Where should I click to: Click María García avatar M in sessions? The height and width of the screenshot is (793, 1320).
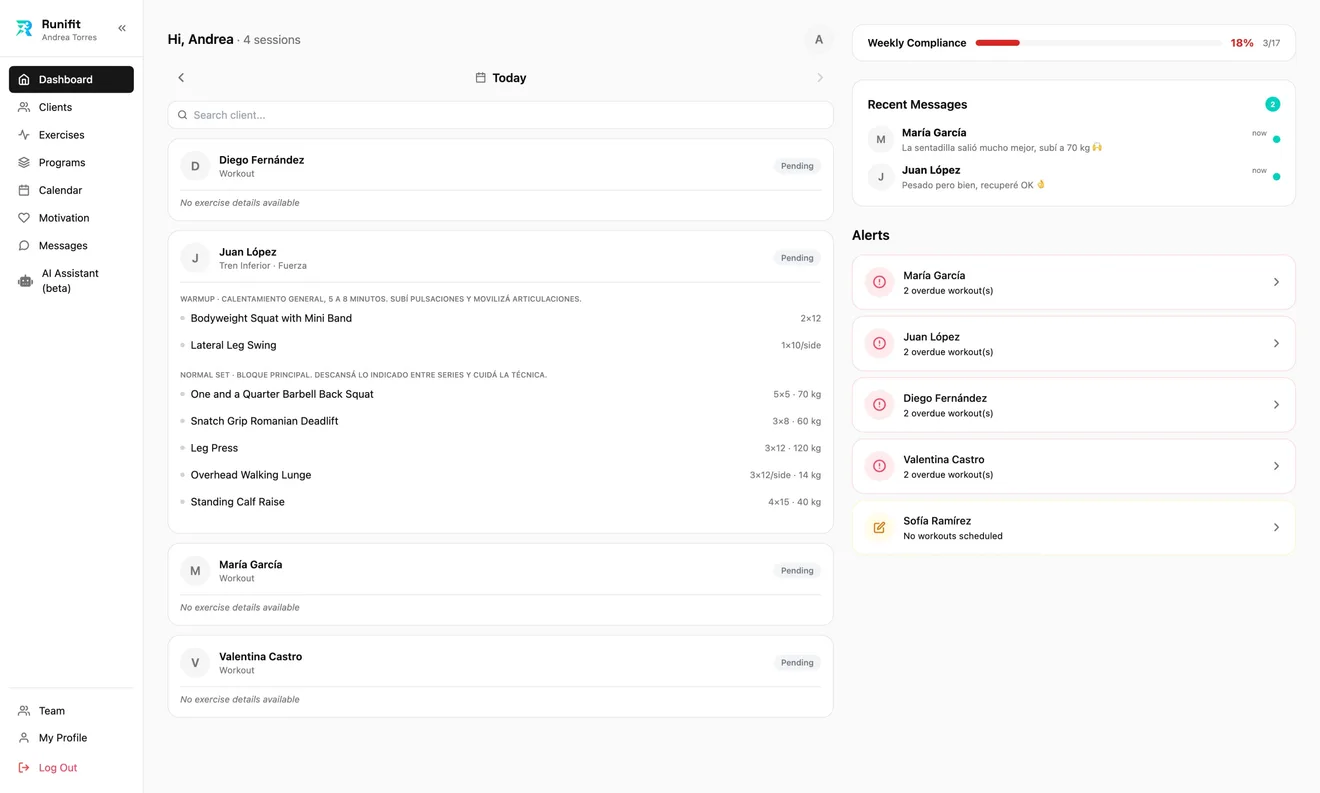195,571
